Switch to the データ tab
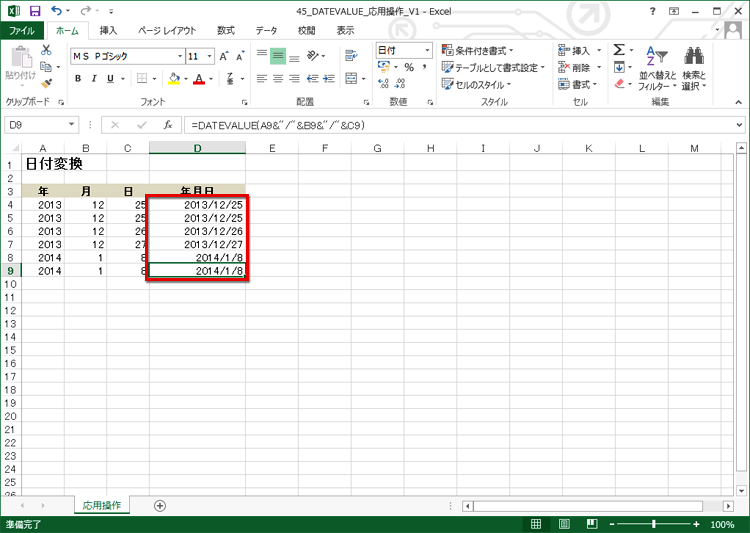750x533 pixels. coord(266,31)
